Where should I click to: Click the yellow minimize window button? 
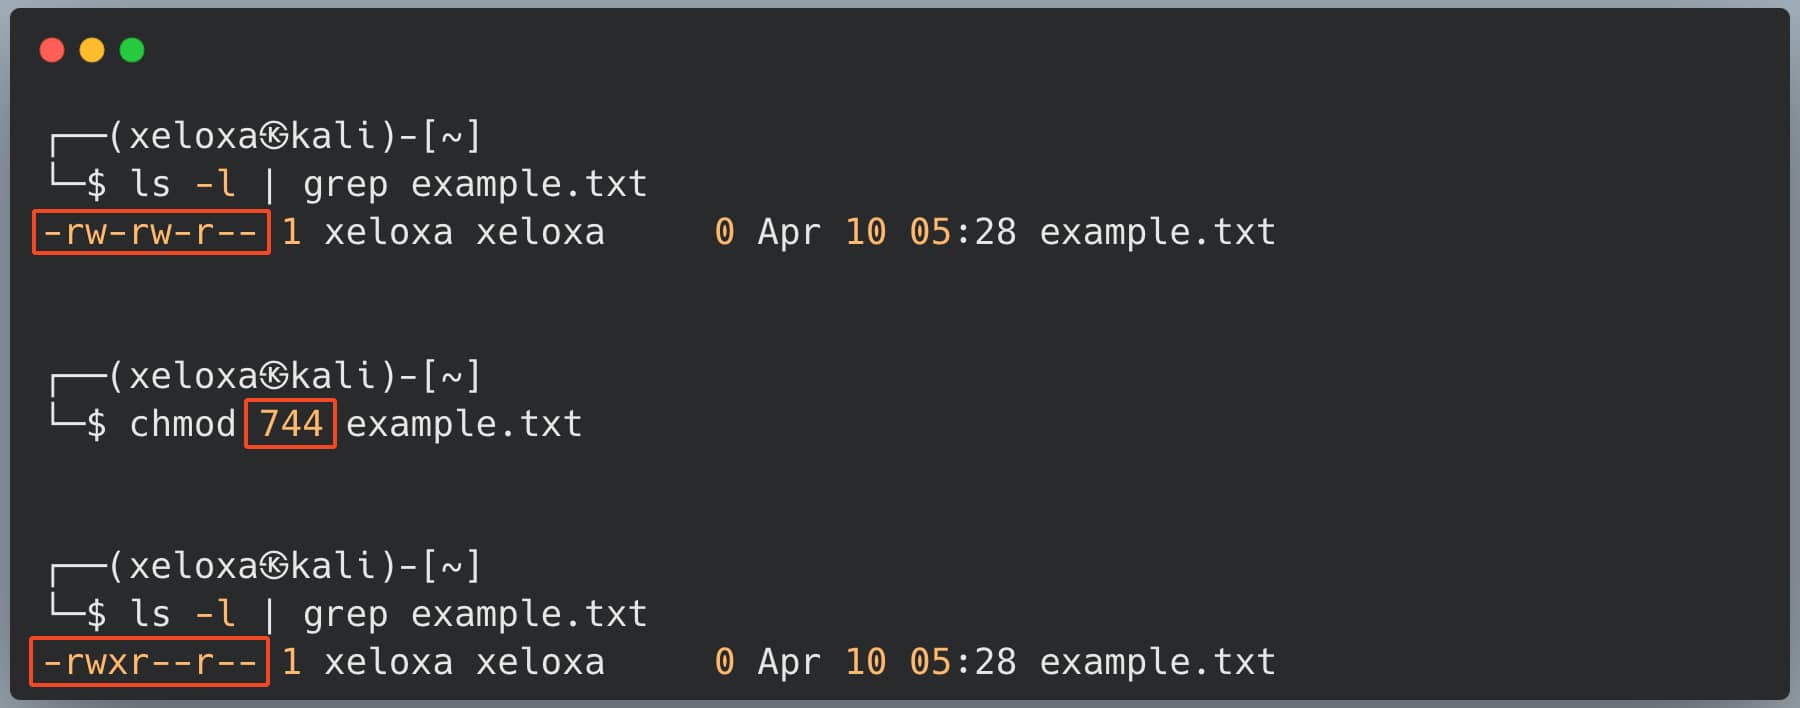coord(92,50)
